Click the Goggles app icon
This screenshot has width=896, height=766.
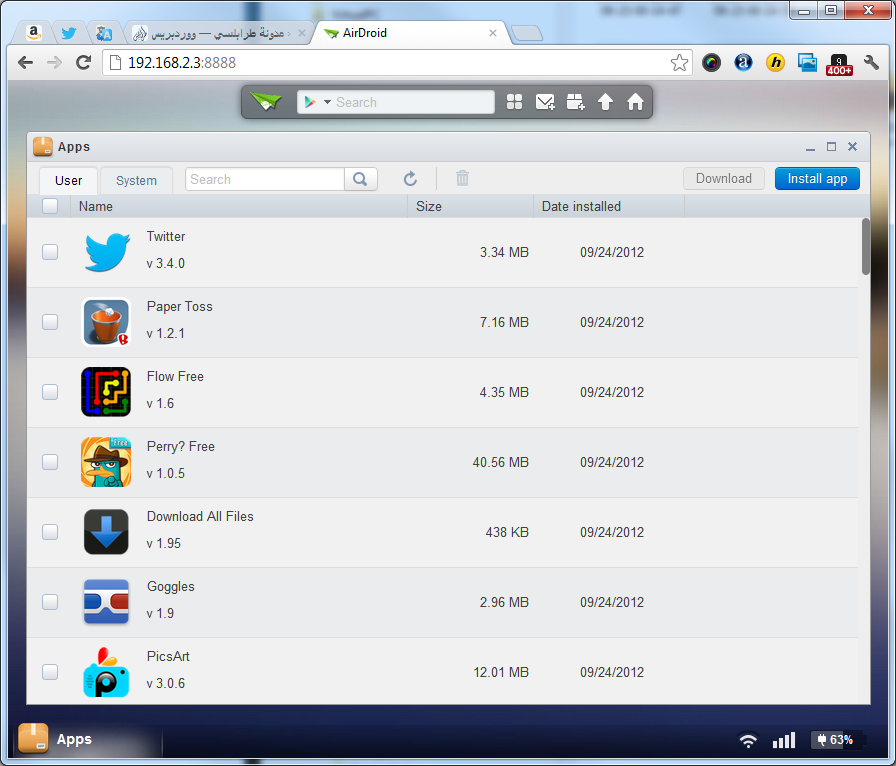pos(106,601)
